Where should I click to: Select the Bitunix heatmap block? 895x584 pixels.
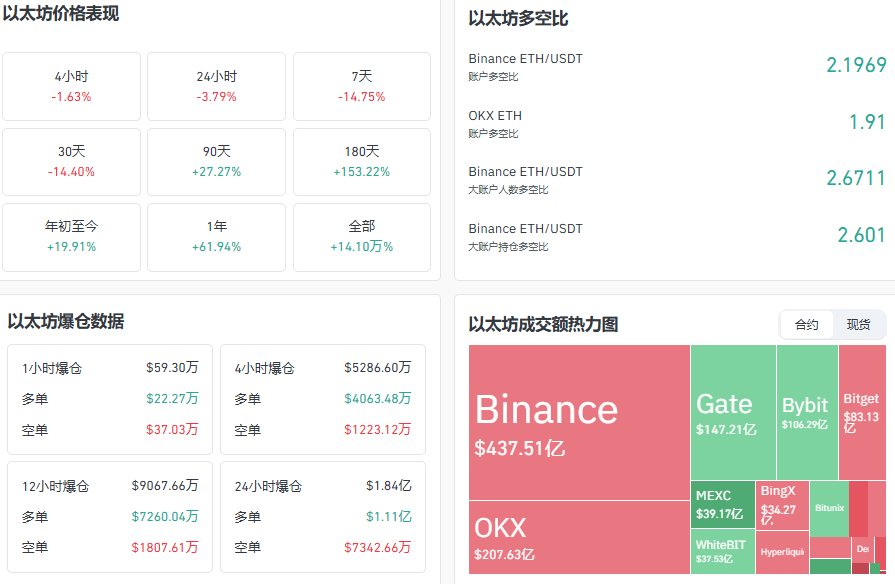(x=829, y=509)
